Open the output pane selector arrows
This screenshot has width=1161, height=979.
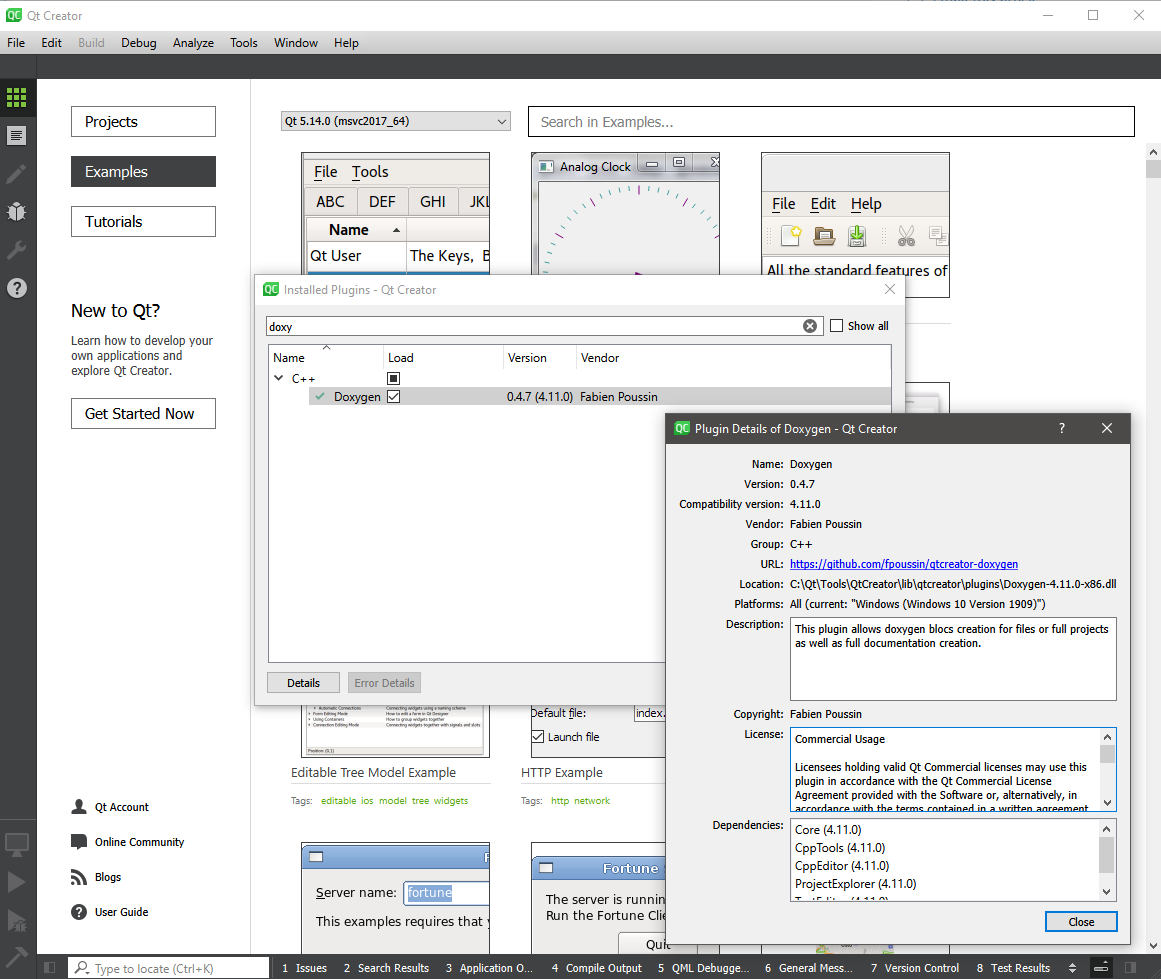[x=1072, y=968]
